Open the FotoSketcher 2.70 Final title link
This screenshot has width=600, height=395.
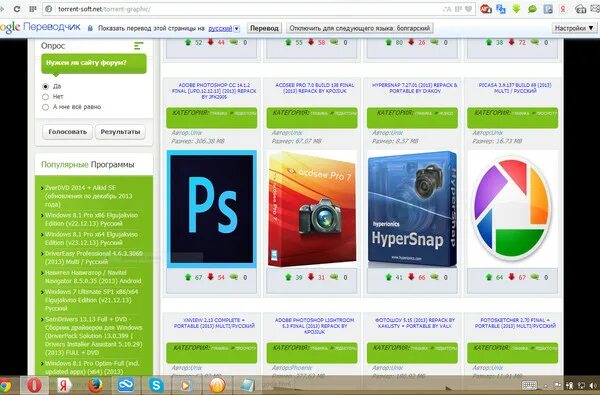pyautogui.click(x=515, y=323)
